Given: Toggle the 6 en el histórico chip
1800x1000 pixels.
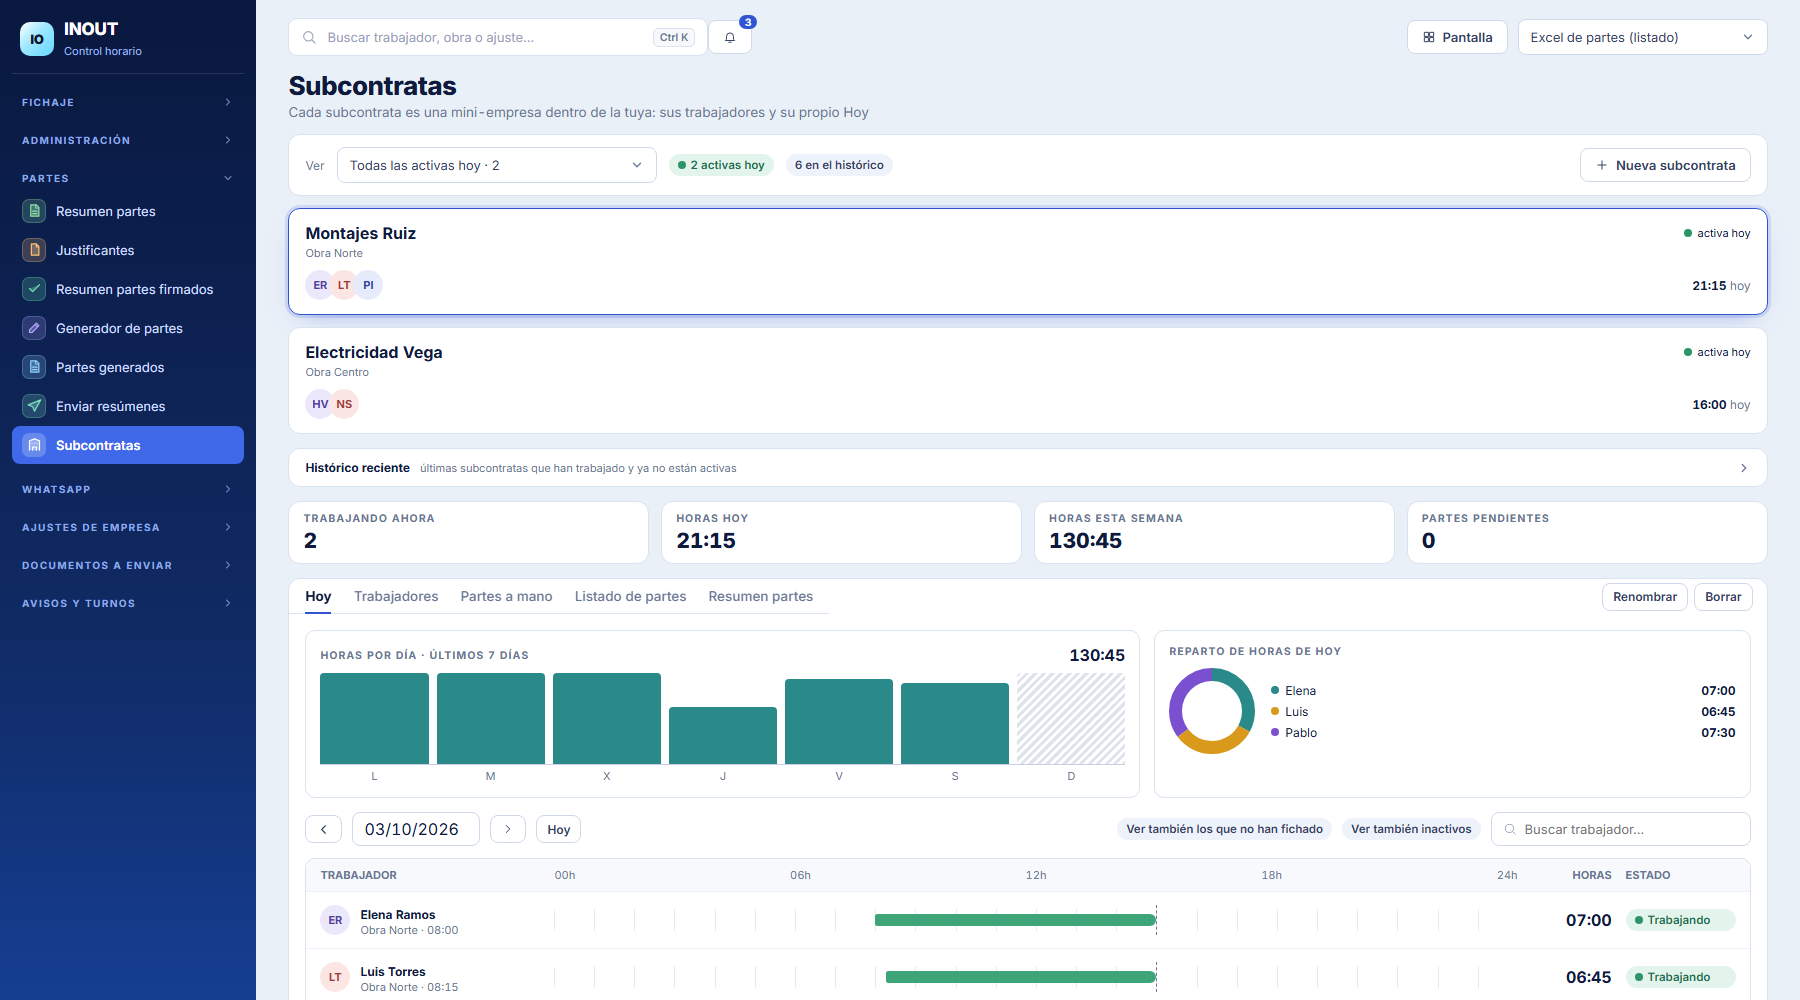Looking at the screenshot, I should (x=839, y=165).
